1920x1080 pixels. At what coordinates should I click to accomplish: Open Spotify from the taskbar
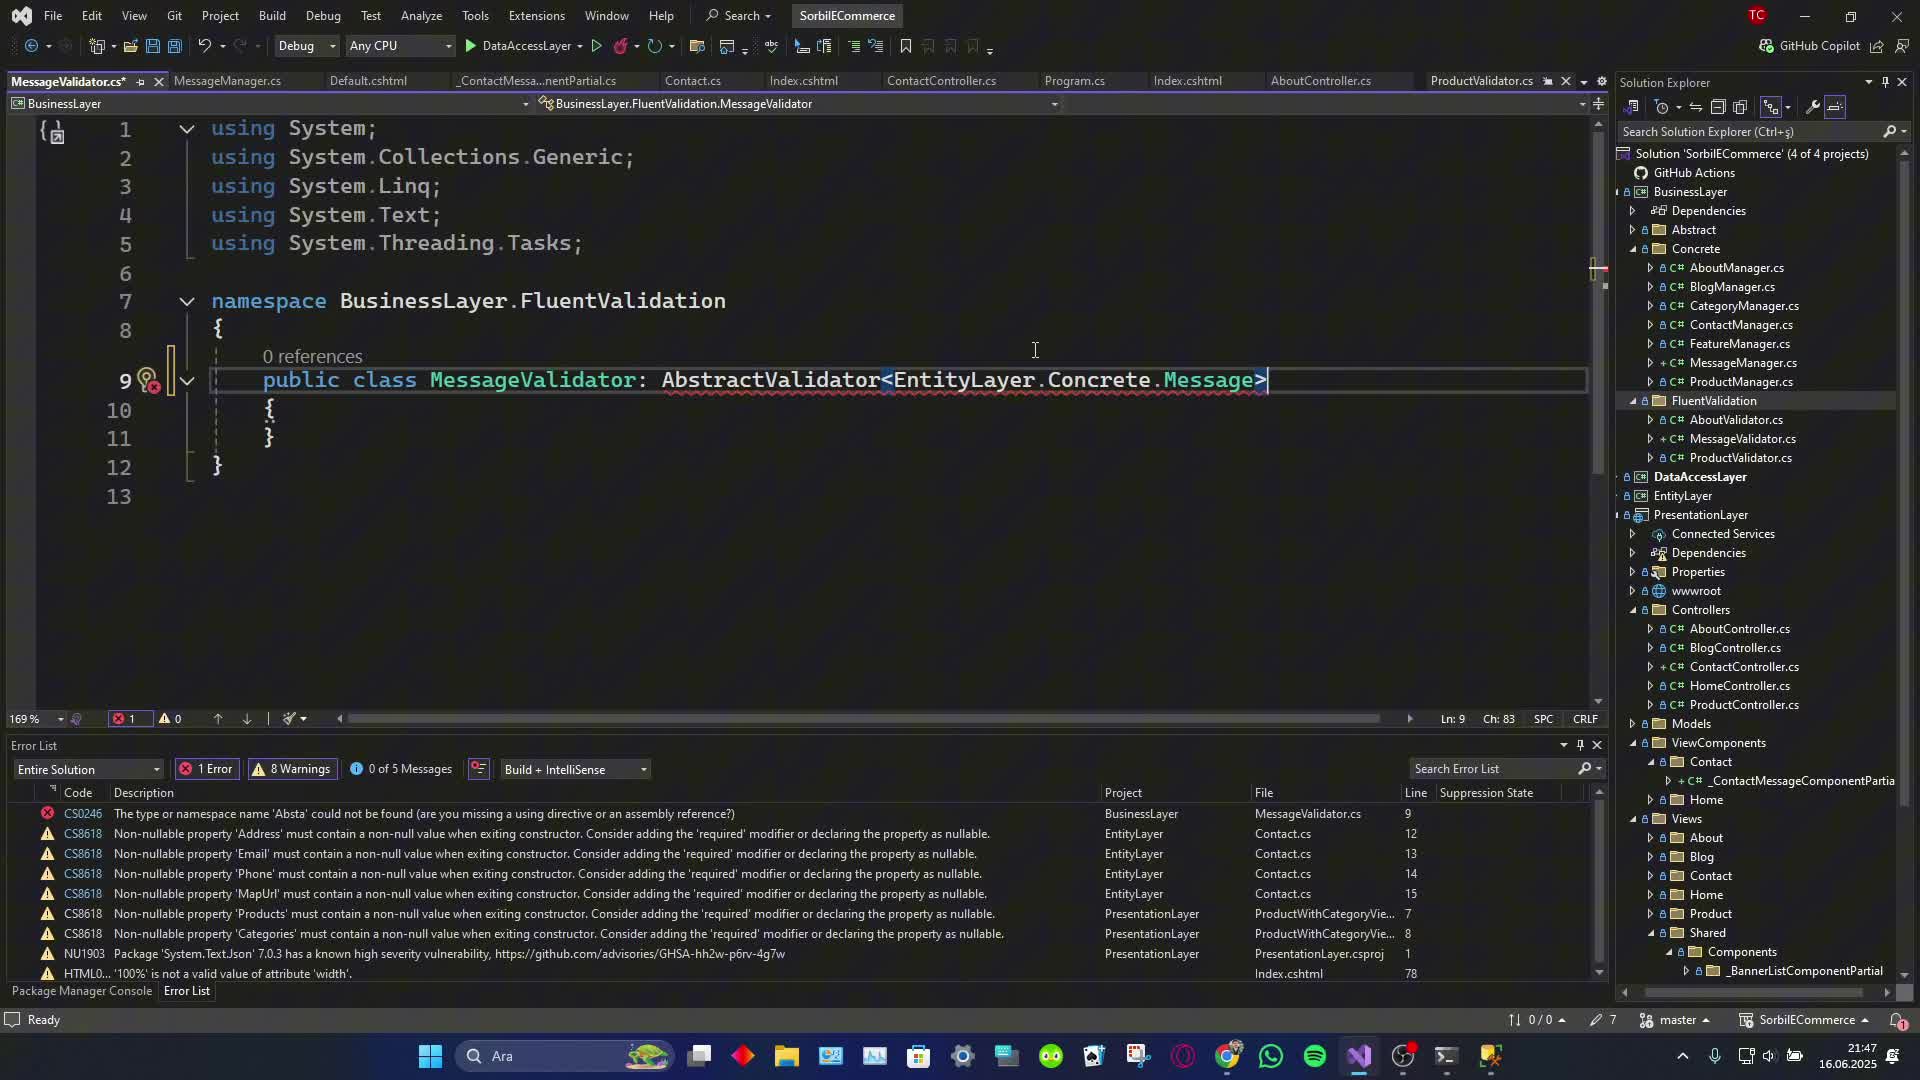coord(1315,1056)
